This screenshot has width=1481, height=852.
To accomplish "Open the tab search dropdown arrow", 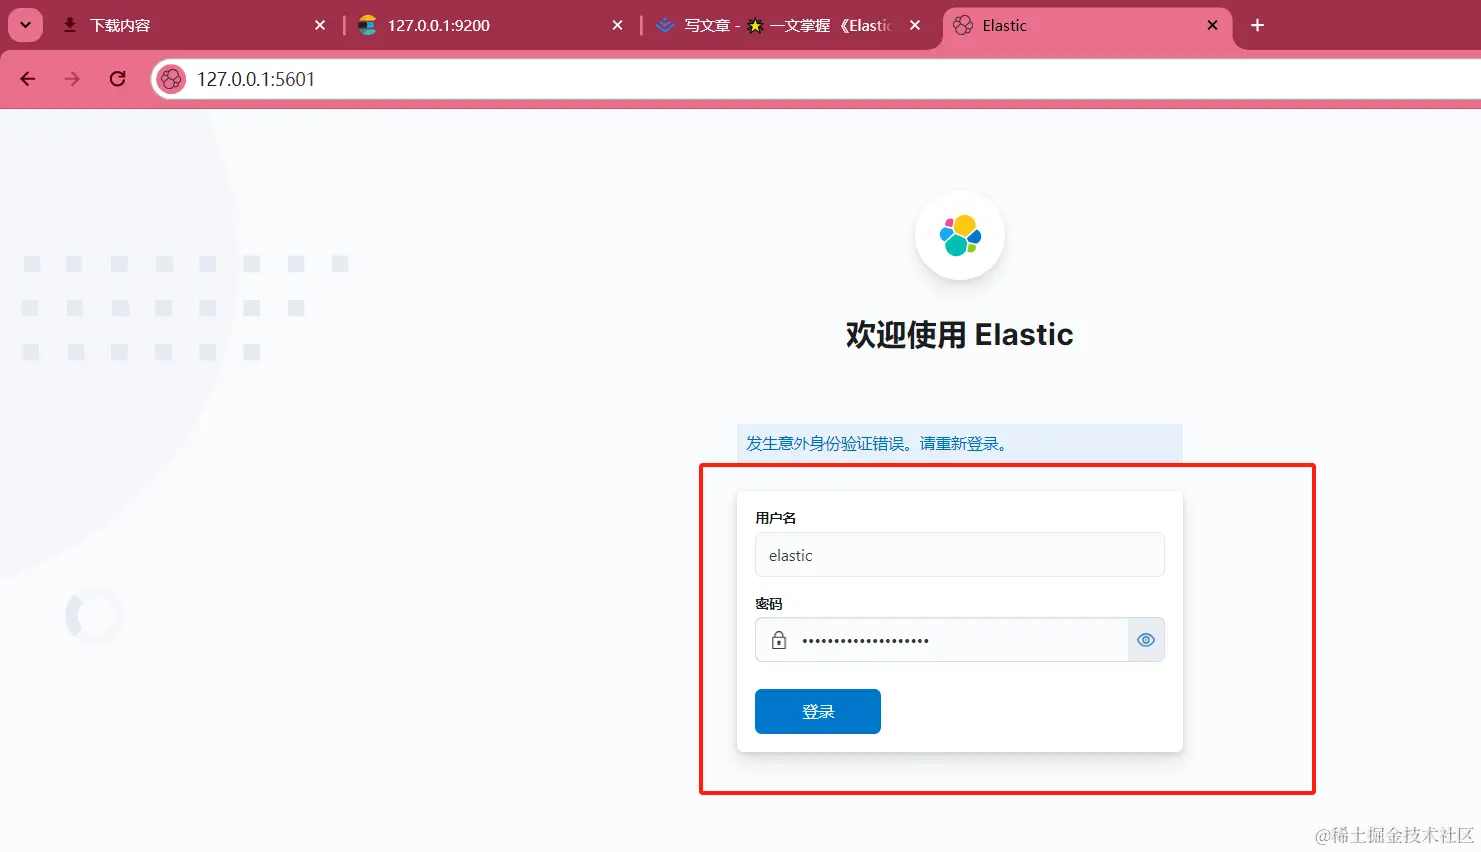I will pyautogui.click(x=25, y=25).
